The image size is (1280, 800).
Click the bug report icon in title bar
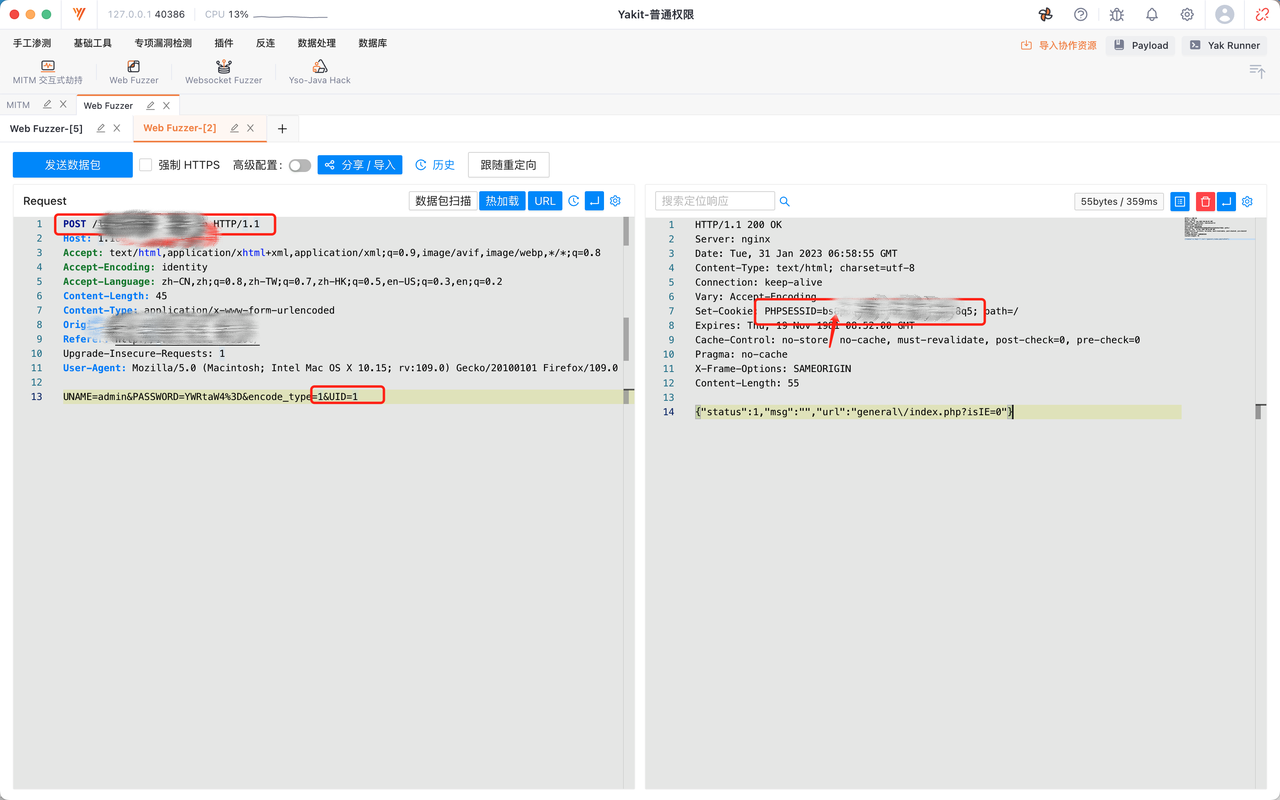coord(1116,15)
